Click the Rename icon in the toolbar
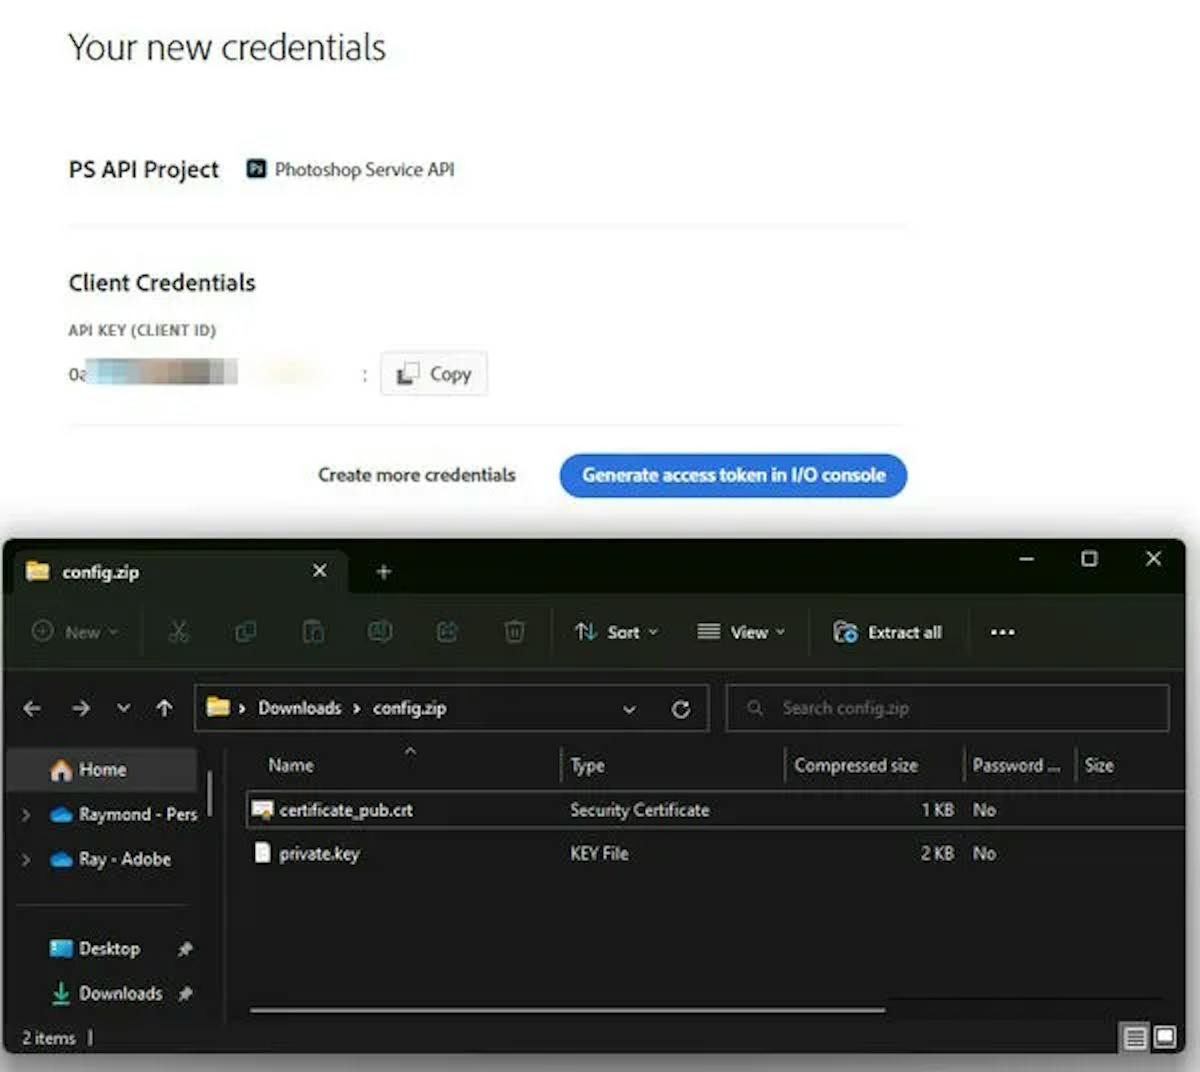1200x1072 pixels. click(x=380, y=632)
